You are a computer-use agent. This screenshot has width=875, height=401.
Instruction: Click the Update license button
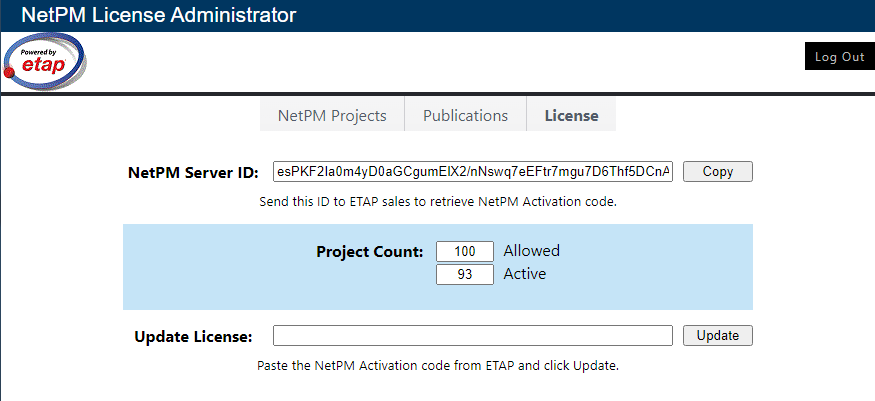718,336
